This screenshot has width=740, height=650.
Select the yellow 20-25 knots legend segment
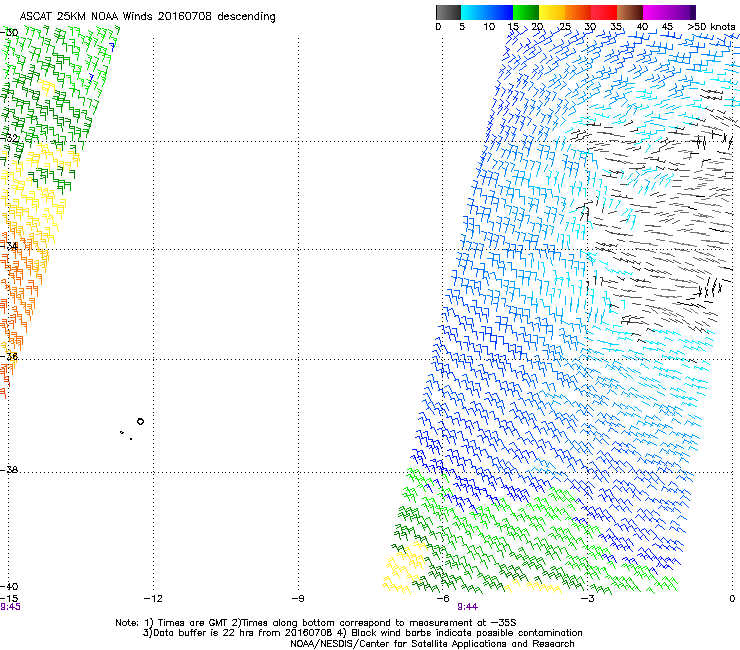(x=552, y=12)
